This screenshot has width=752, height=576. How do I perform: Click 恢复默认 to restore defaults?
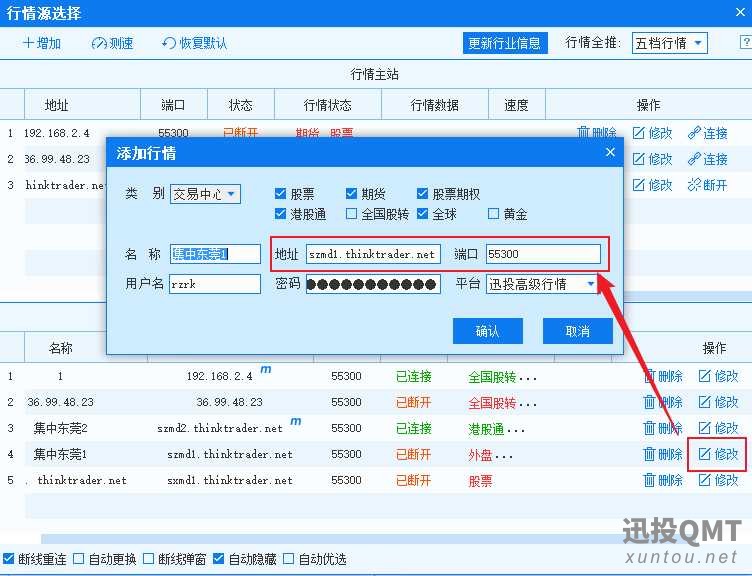point(194,44)
